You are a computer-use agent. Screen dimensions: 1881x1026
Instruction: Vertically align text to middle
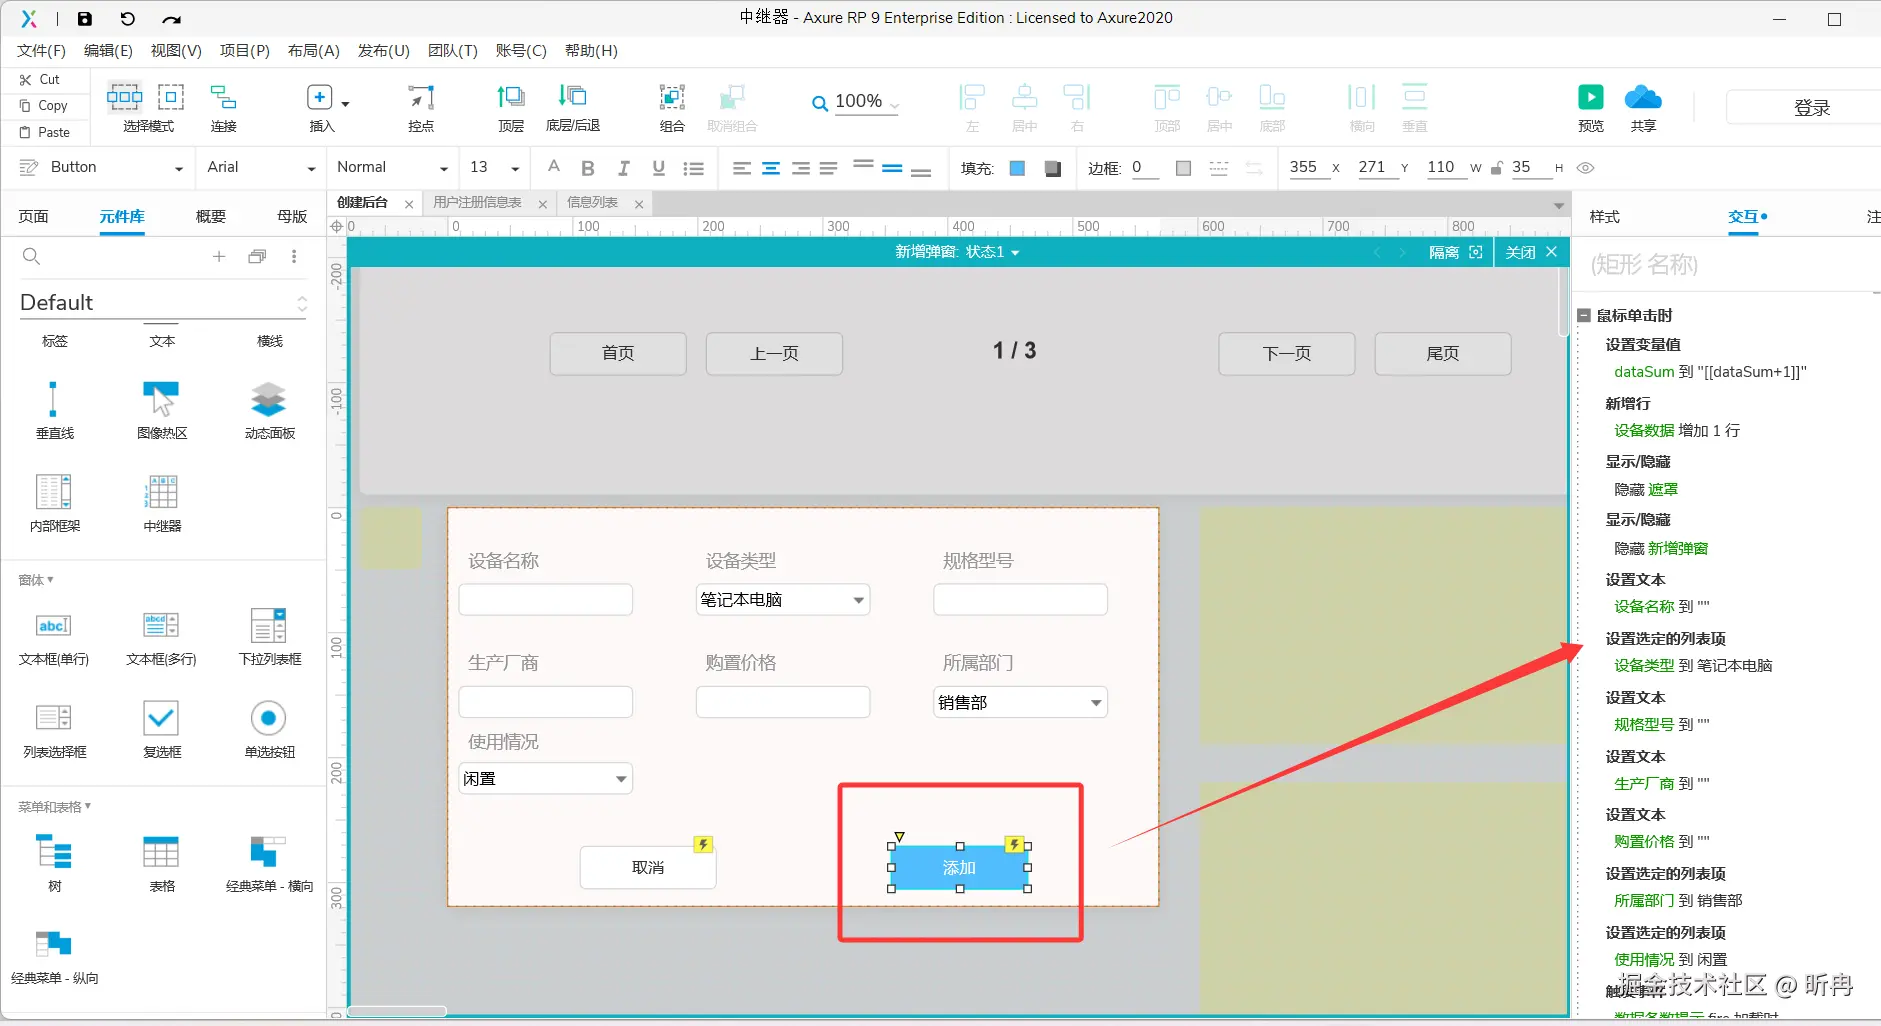coord(893,168)
